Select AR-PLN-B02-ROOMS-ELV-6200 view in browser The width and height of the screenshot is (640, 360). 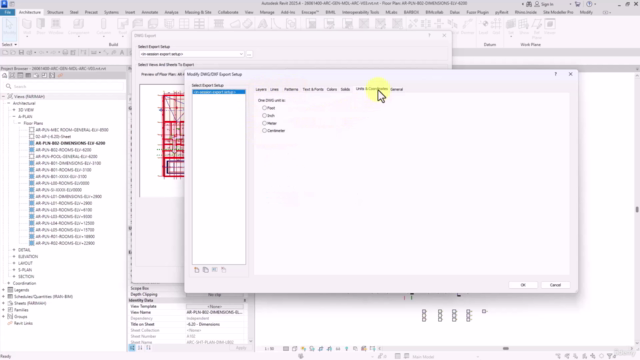(x=63, y=150)
